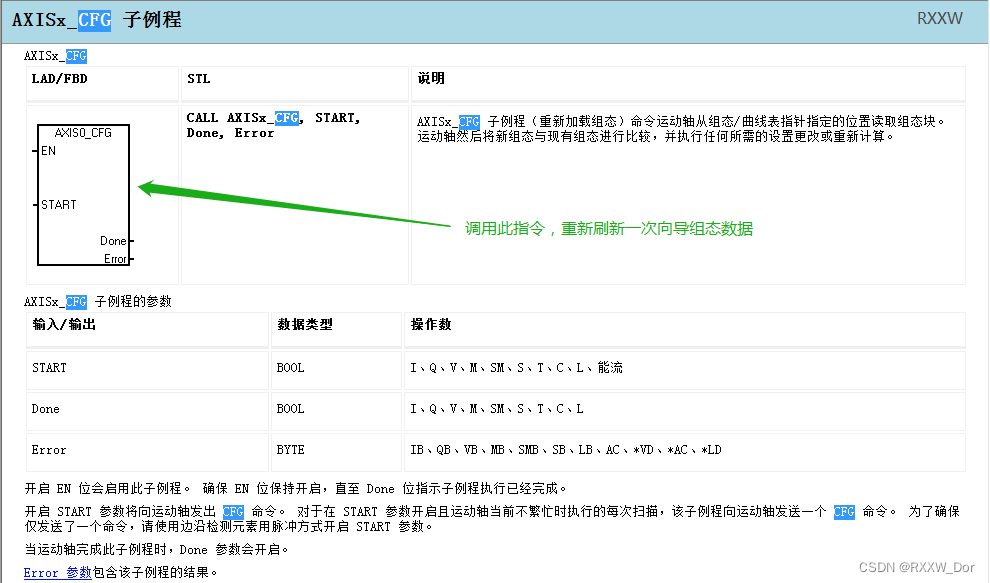Click Error operands "IB、QB、VB、MB...*LD"

click(566, 450)
